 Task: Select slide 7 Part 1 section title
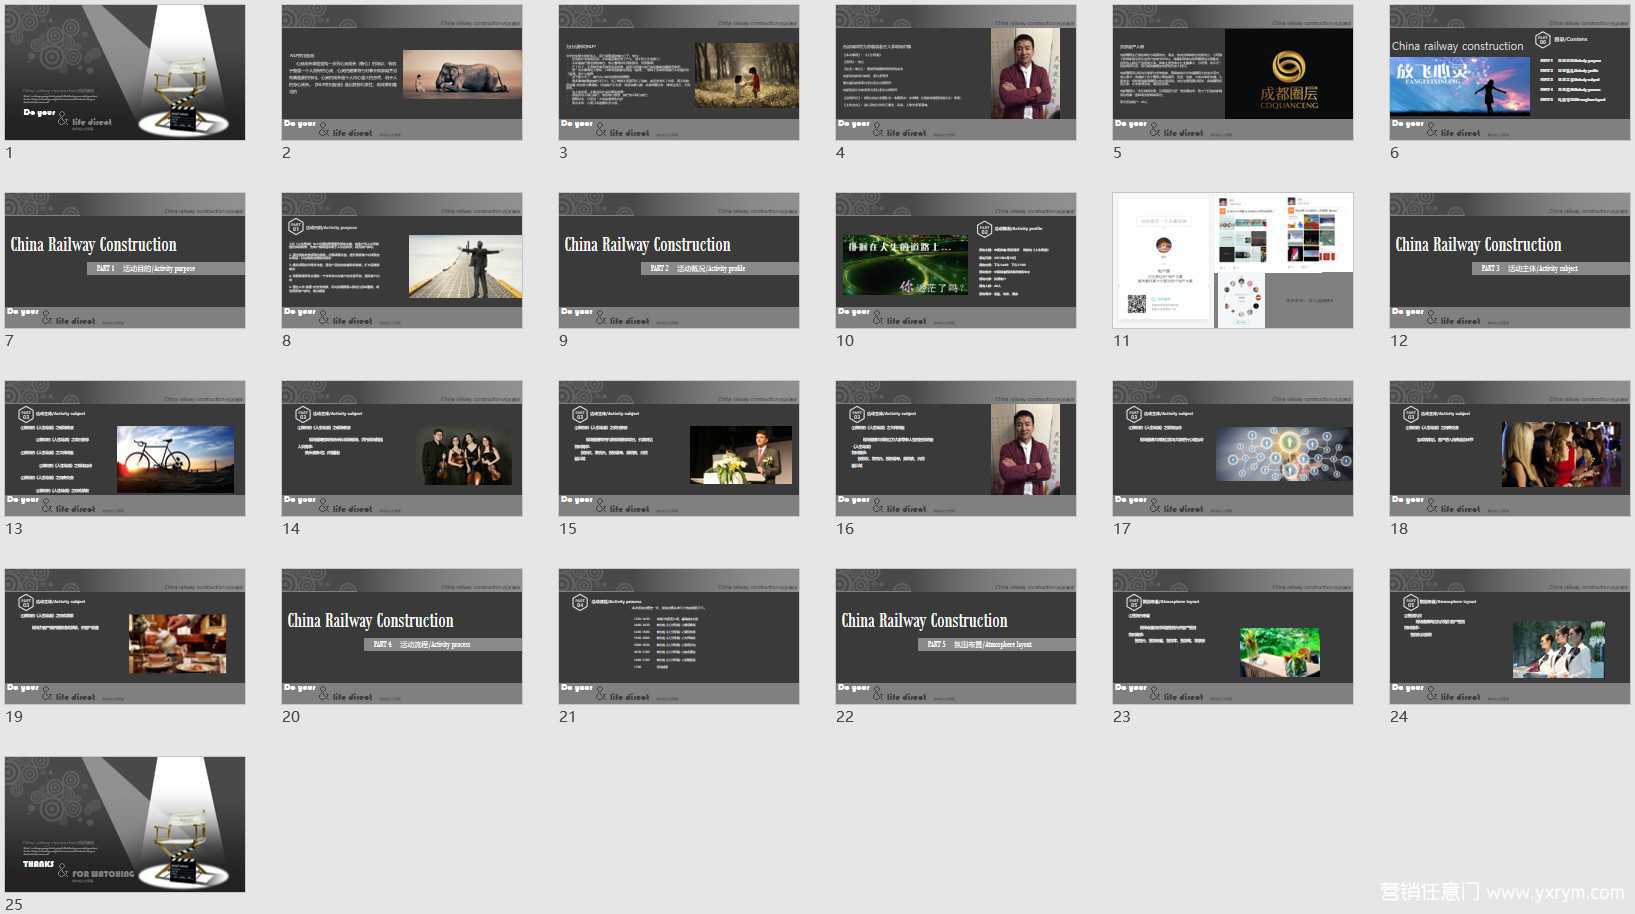pyautogui.click(x=125, y=260)
